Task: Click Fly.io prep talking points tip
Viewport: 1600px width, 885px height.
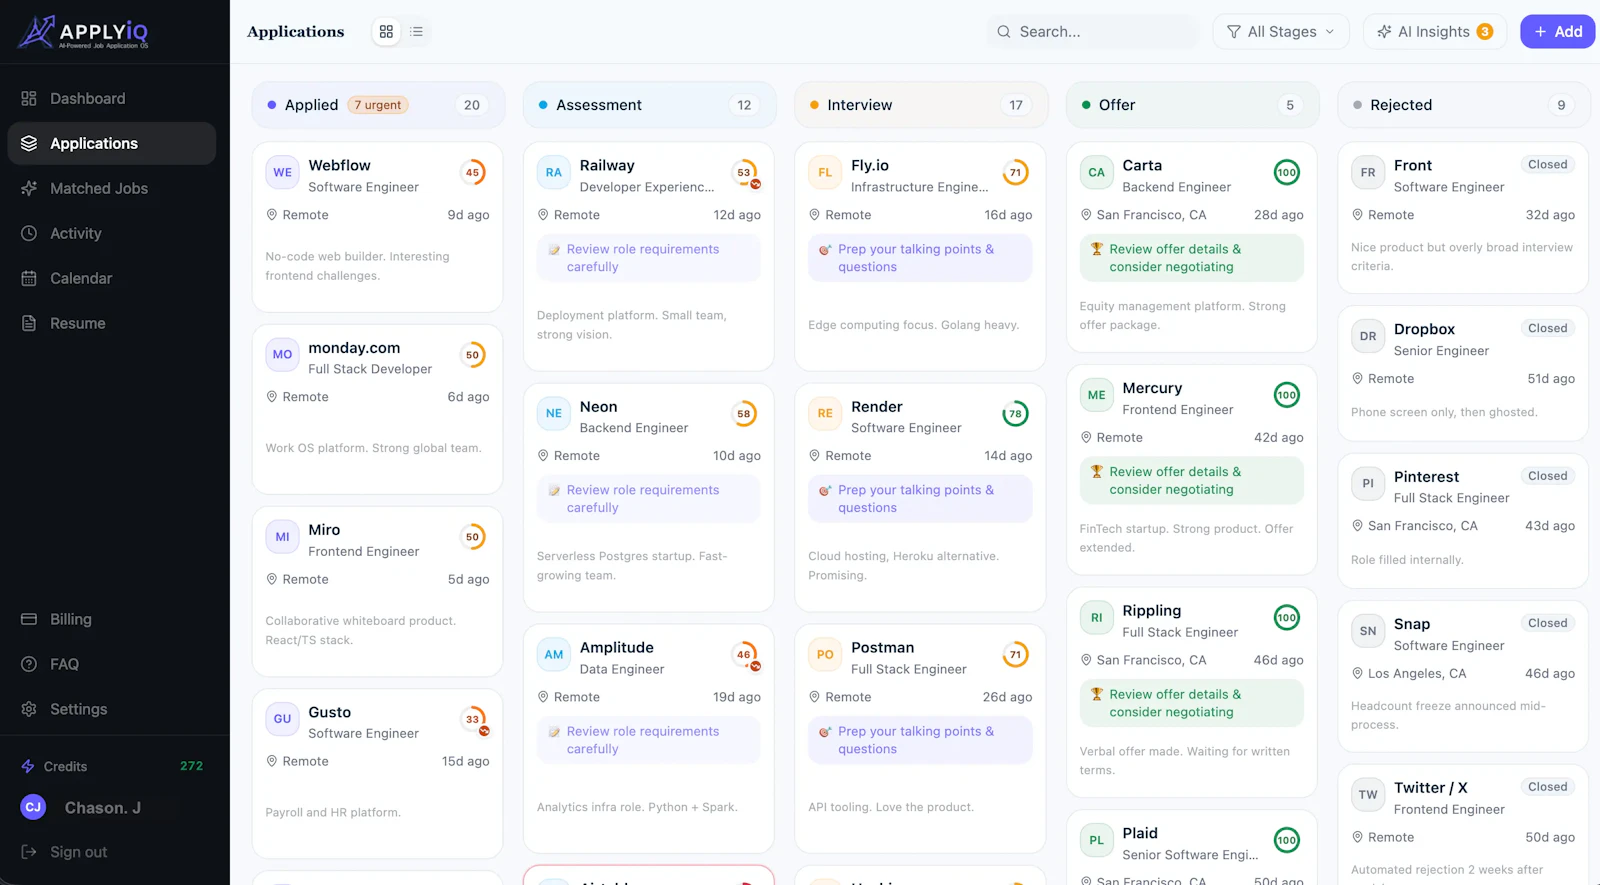Action: 920,258
